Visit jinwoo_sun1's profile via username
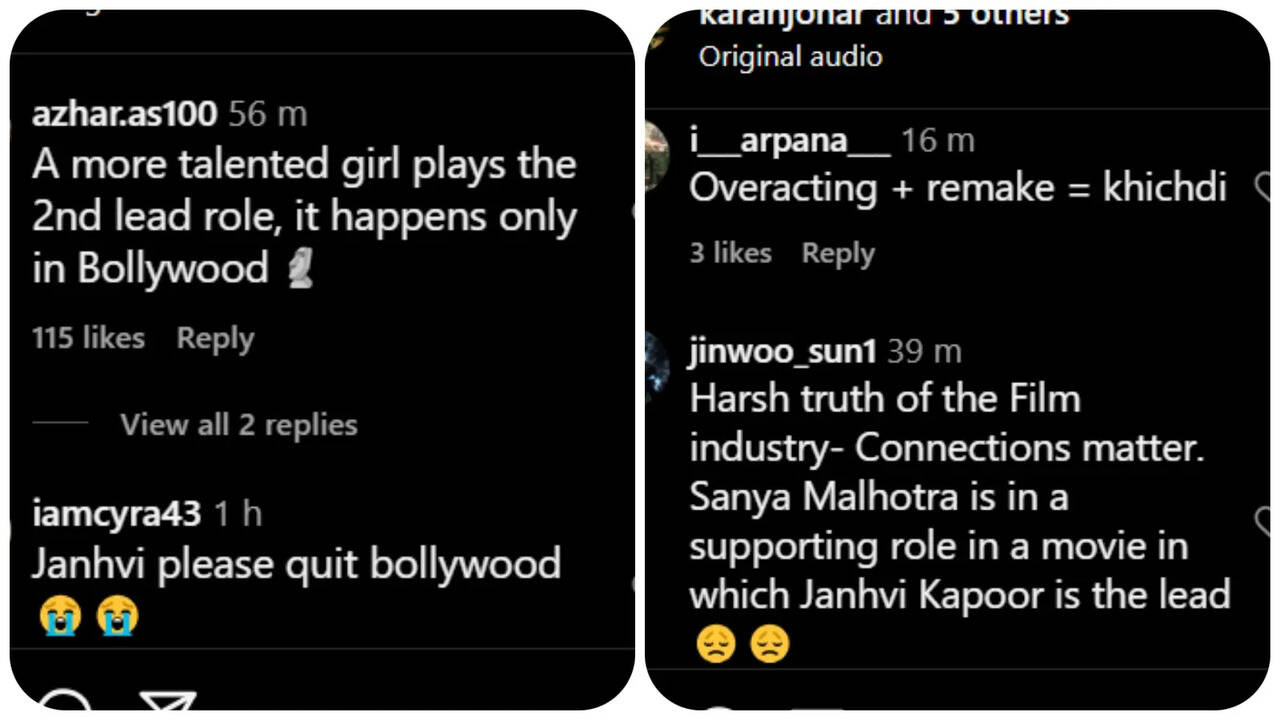 click(782, 351)
